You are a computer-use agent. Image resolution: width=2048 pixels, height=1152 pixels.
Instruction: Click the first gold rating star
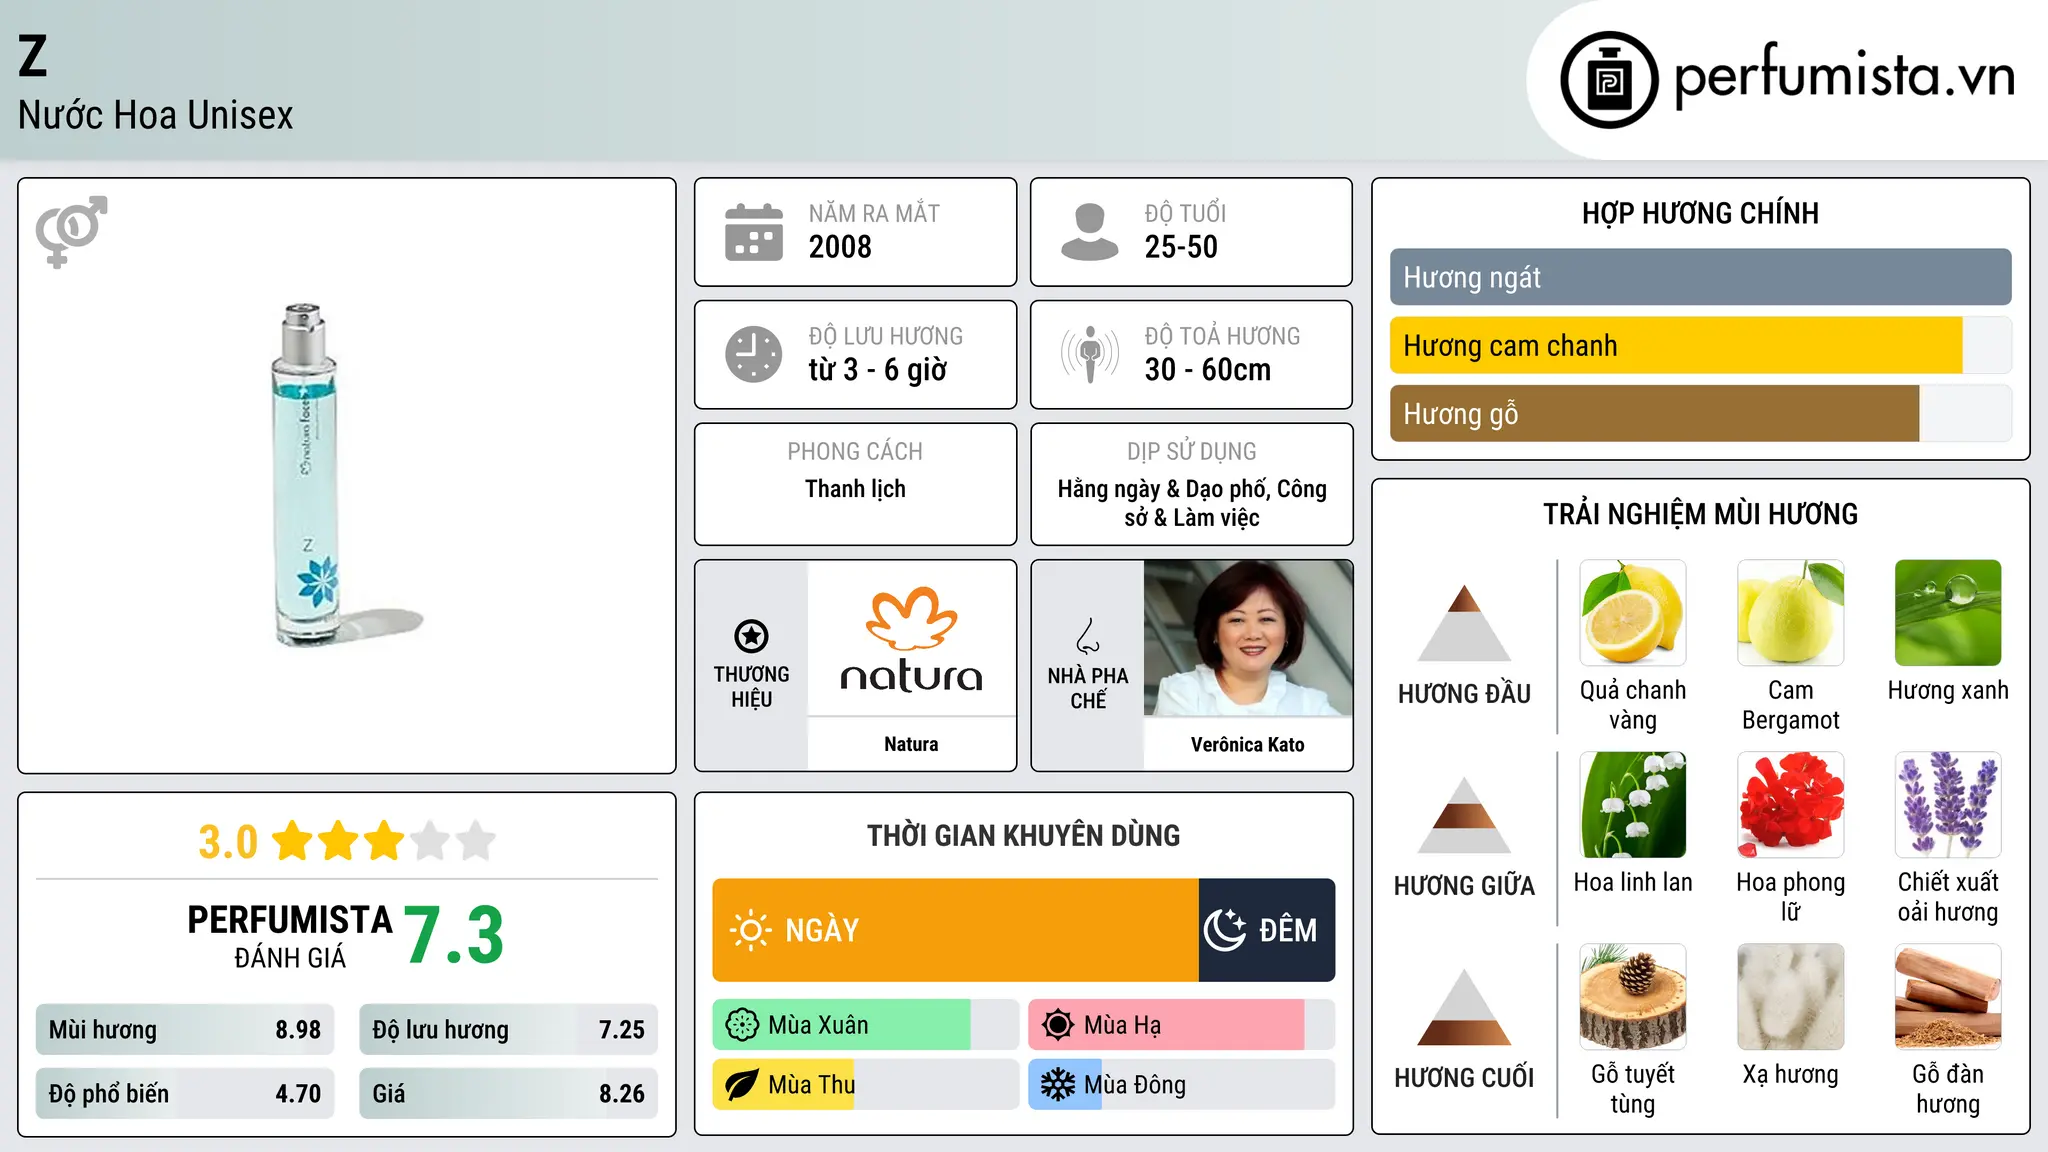point(293,841)
